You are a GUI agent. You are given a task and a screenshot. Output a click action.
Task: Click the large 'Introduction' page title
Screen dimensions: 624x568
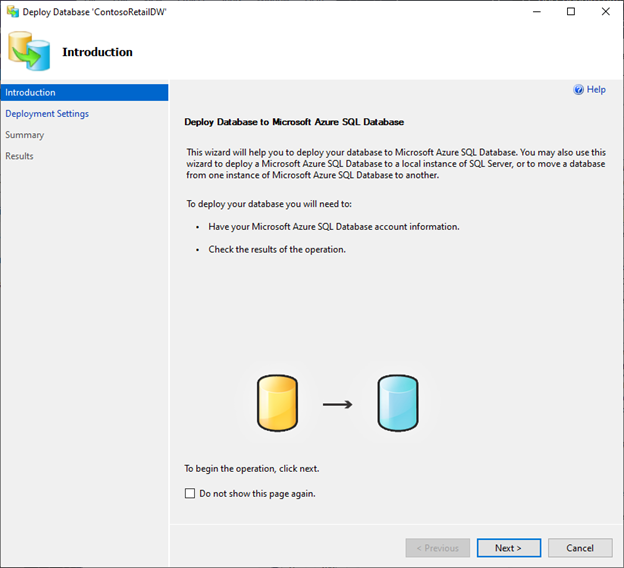pyautogui.click(x=98, y=52)
